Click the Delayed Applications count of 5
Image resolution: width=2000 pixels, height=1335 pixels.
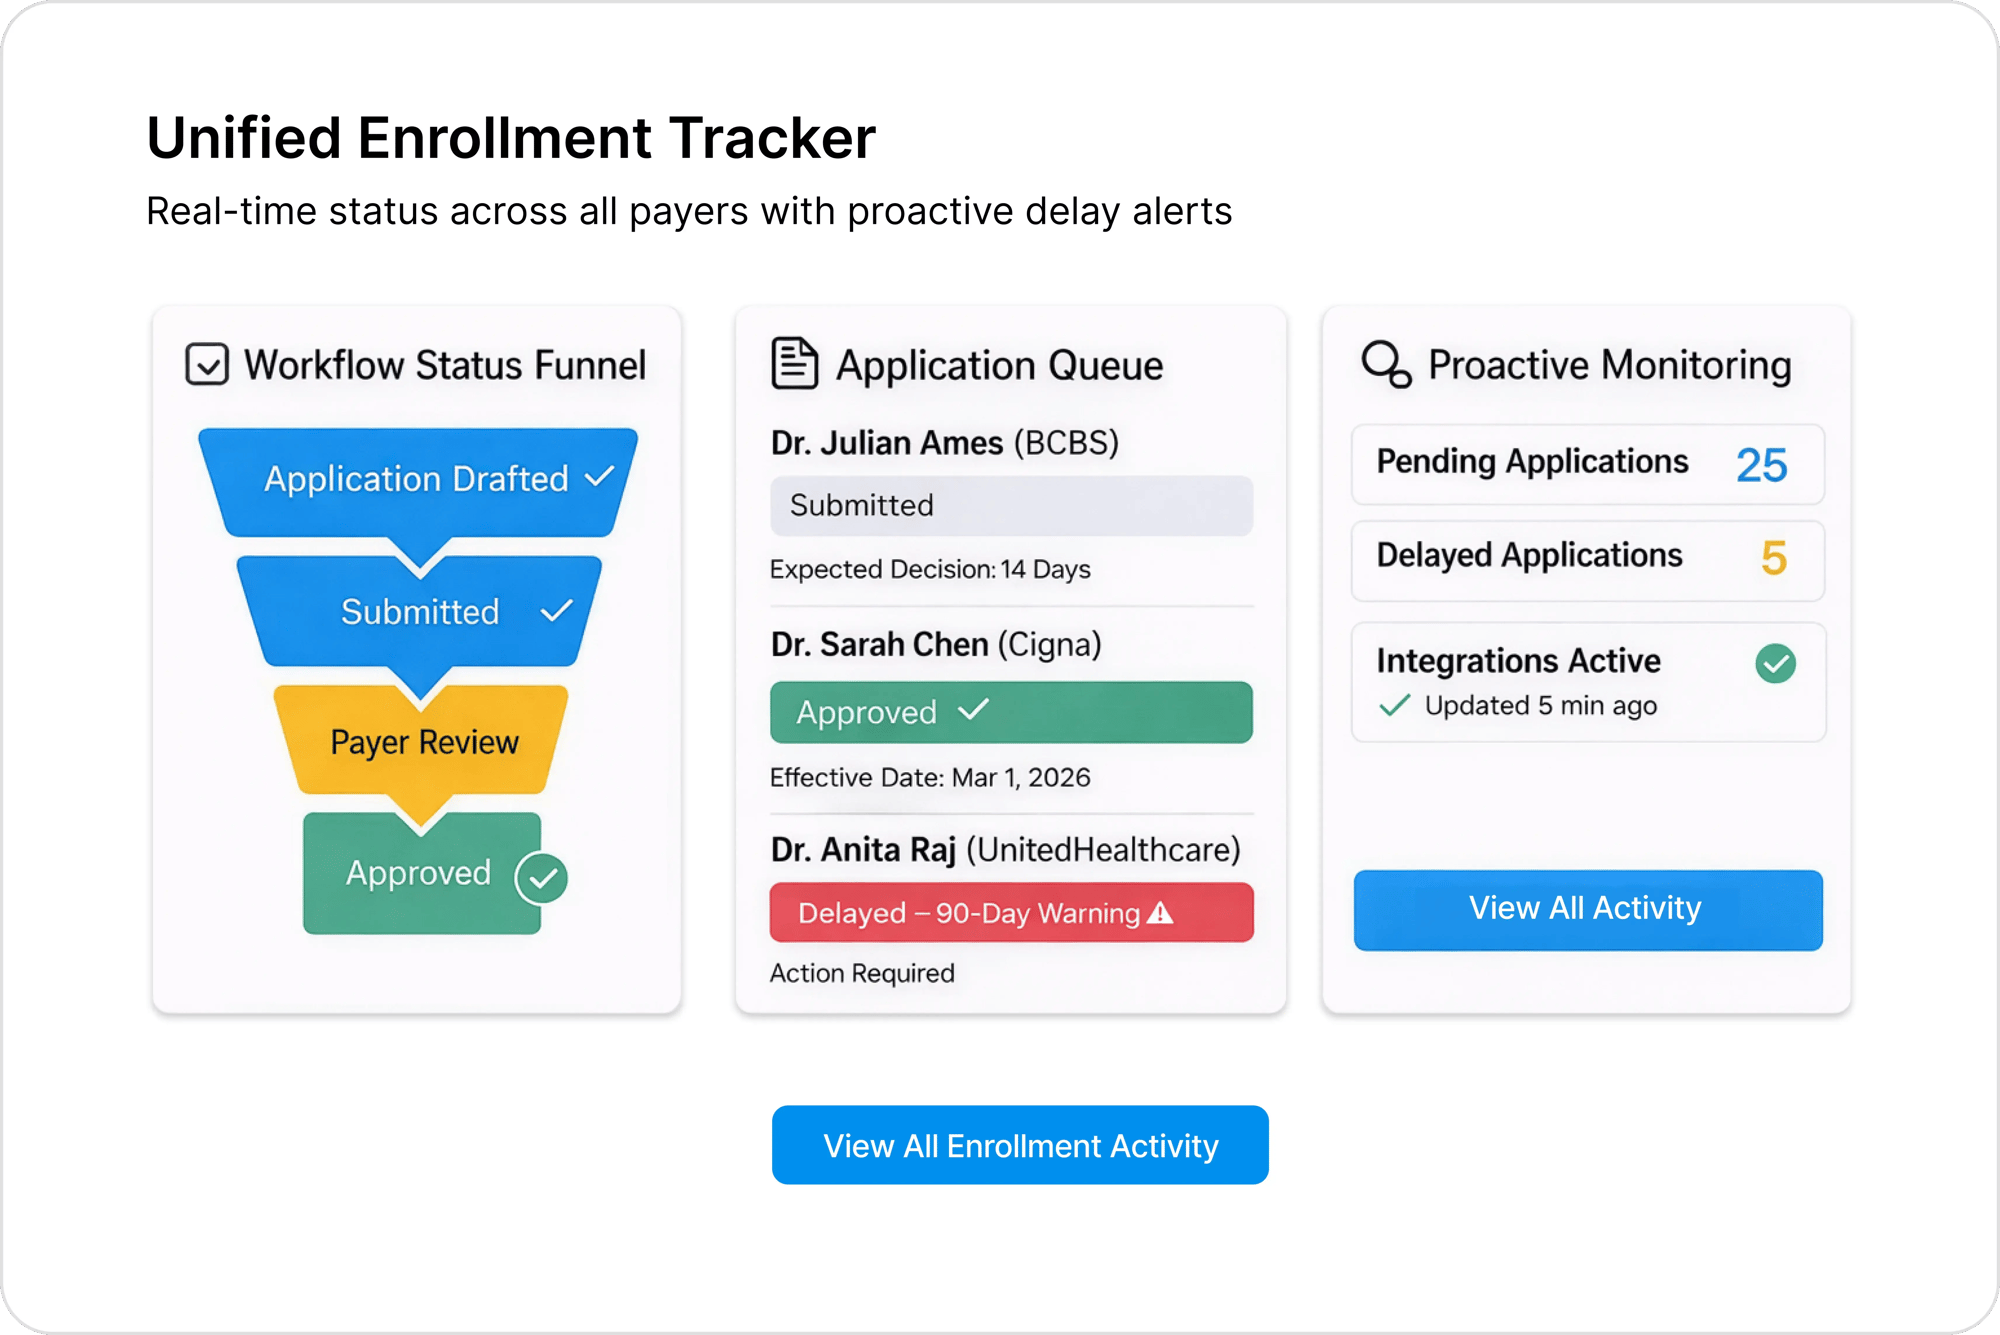pos(1775,559)
